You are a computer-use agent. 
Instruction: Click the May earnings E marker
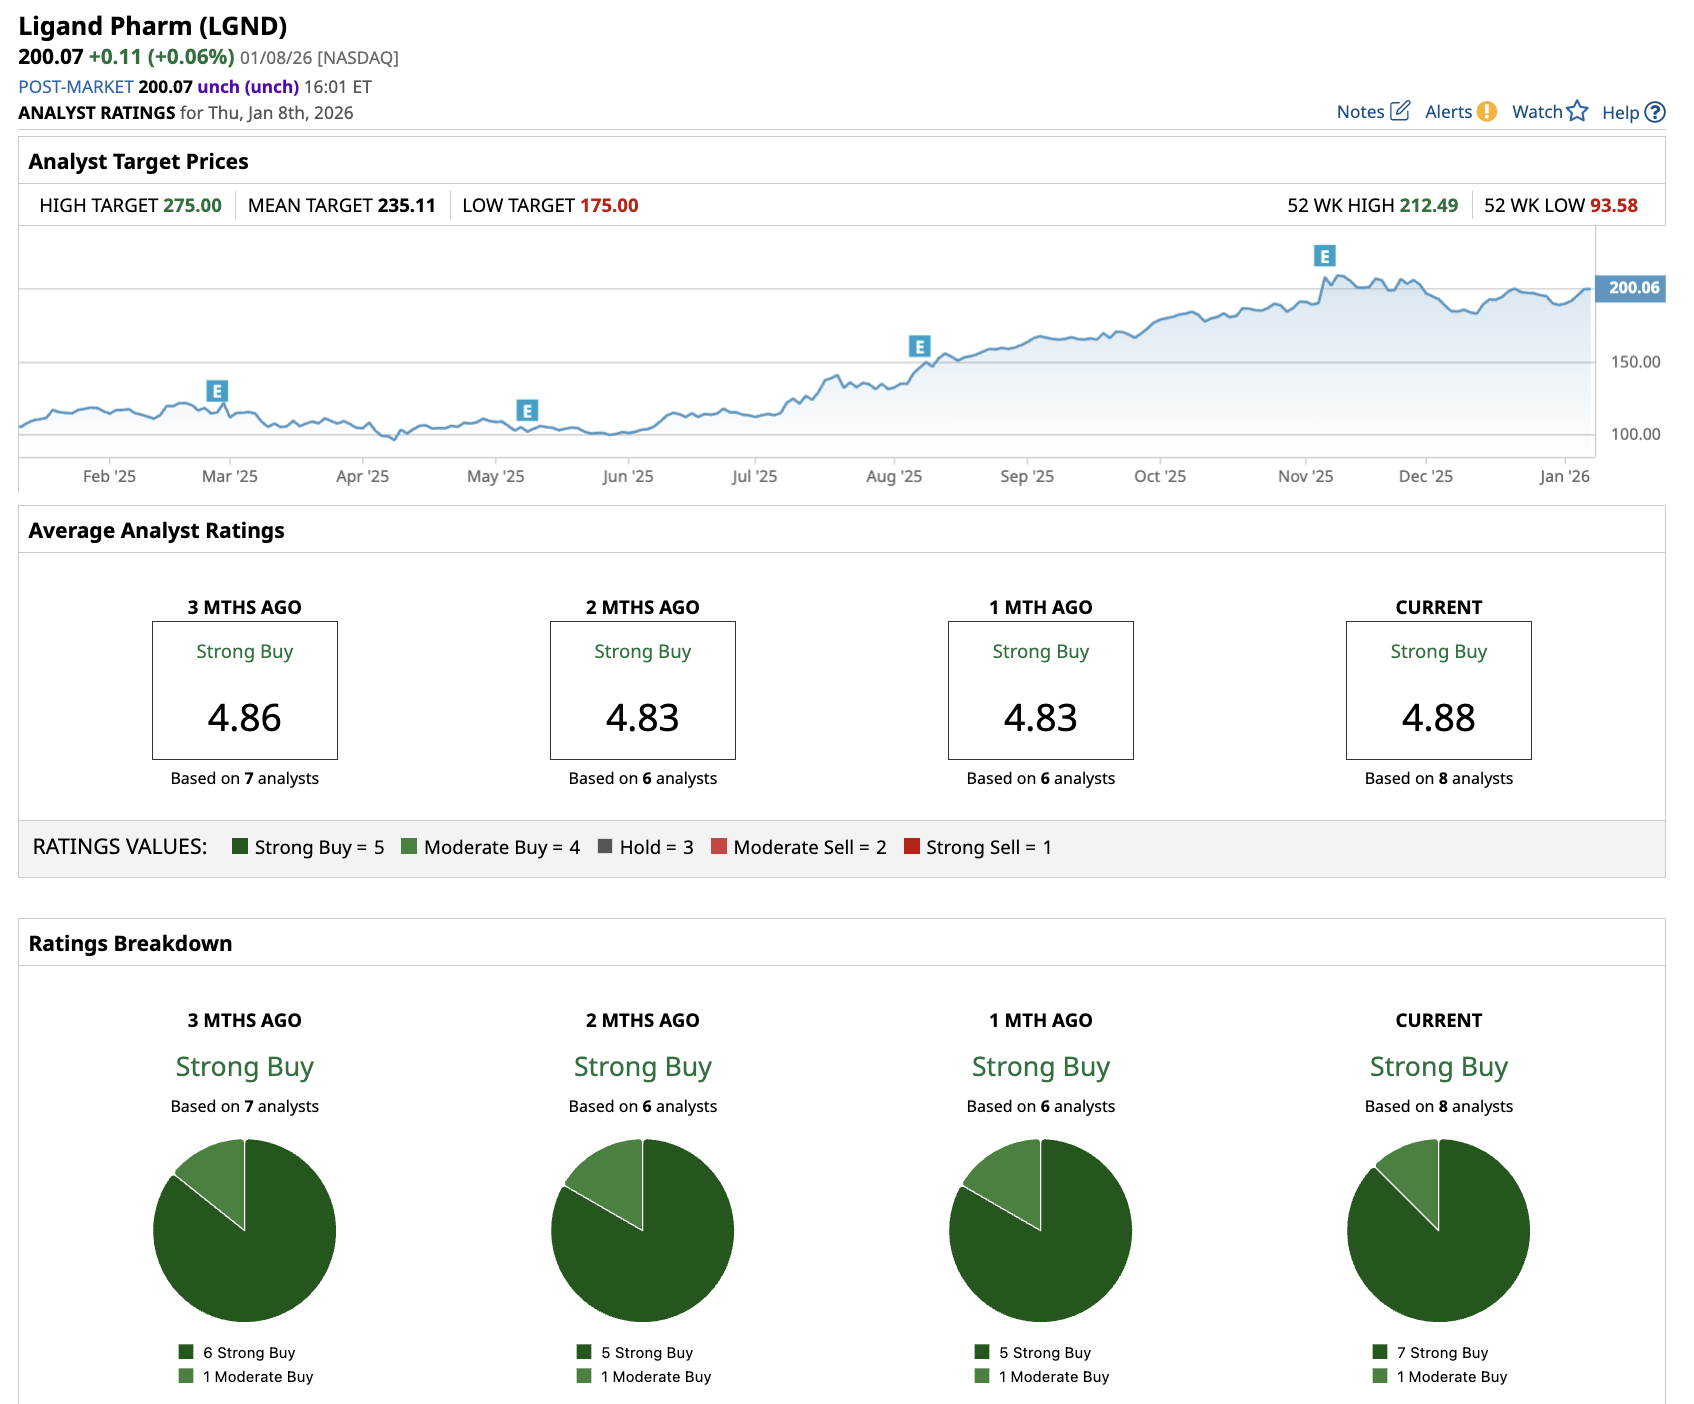click(x=527, y=410)
